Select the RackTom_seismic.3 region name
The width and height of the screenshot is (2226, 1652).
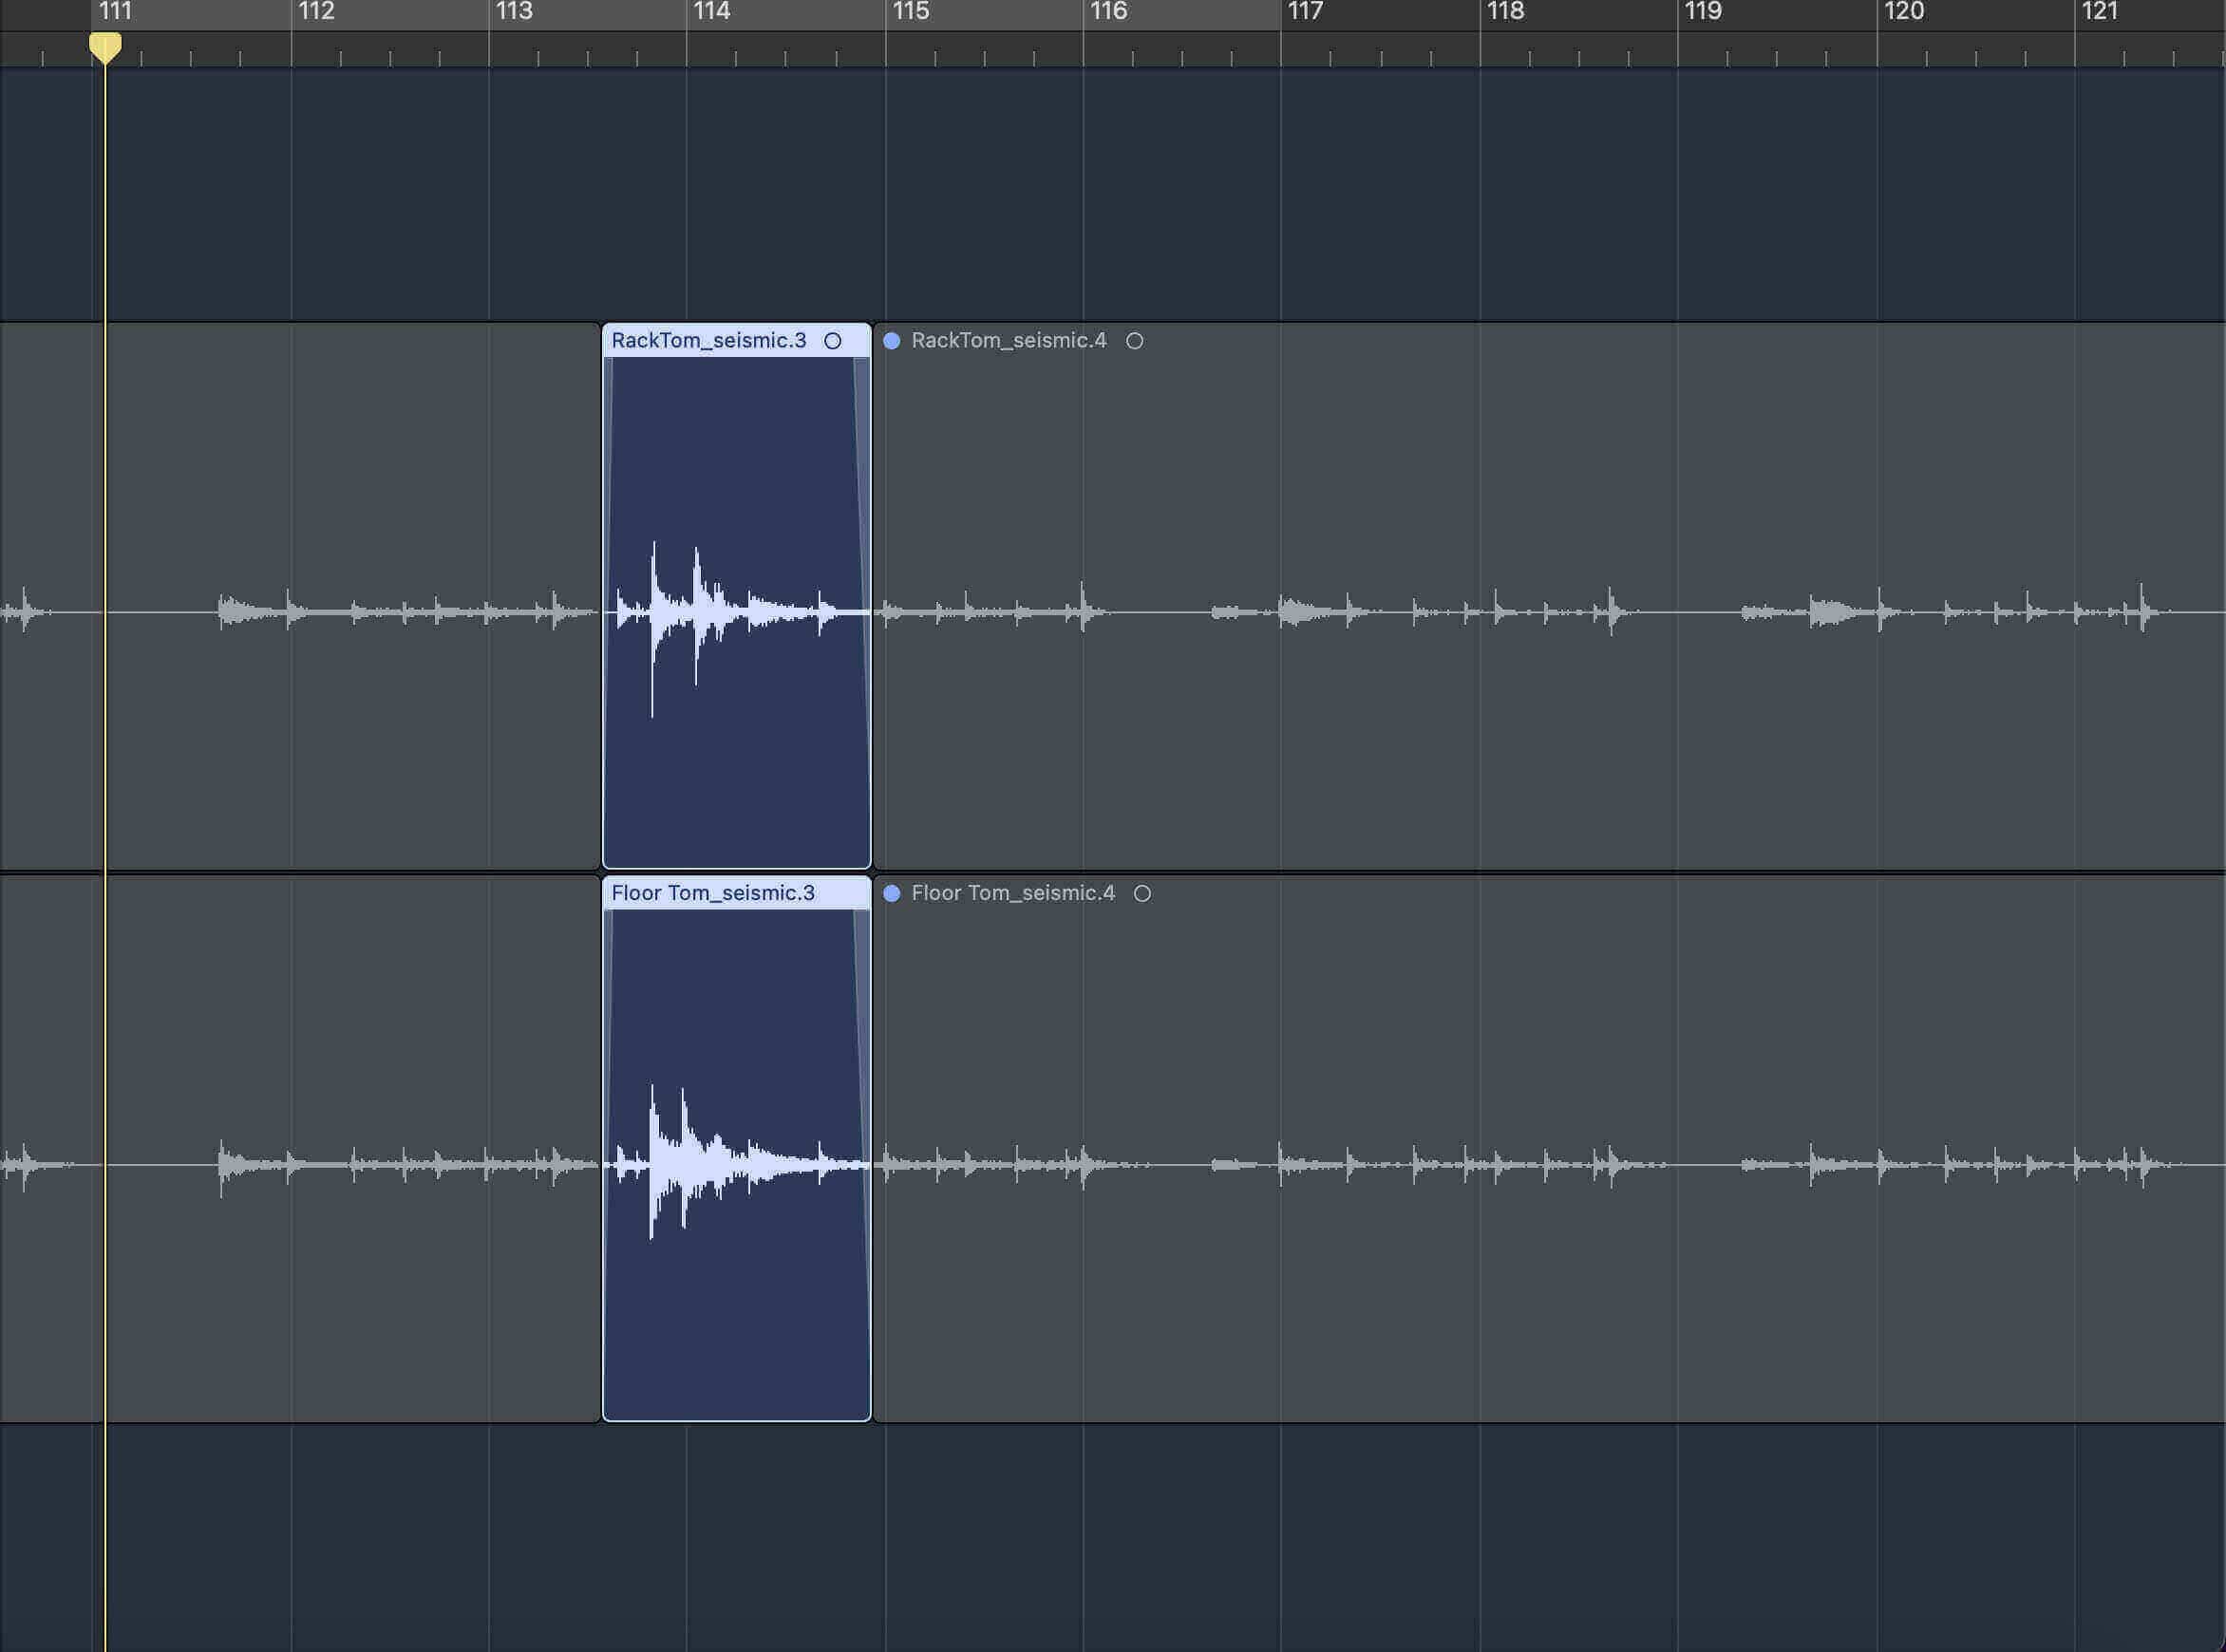click(x=709, y=341)
